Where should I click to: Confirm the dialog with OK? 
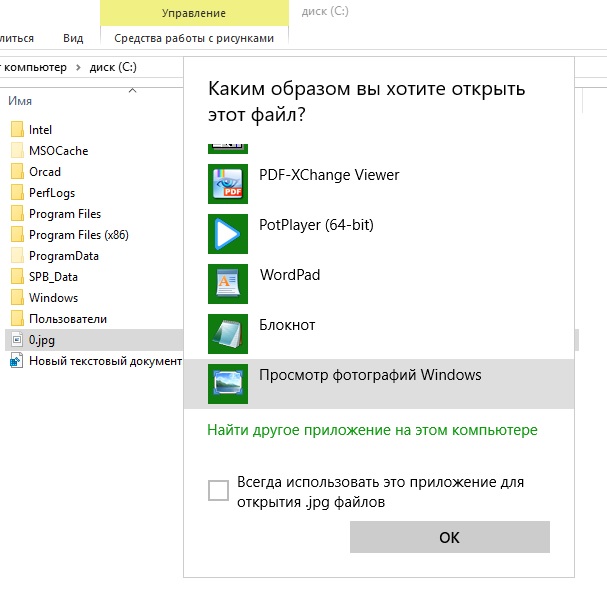pyautogui.click(x=449, y=537)
